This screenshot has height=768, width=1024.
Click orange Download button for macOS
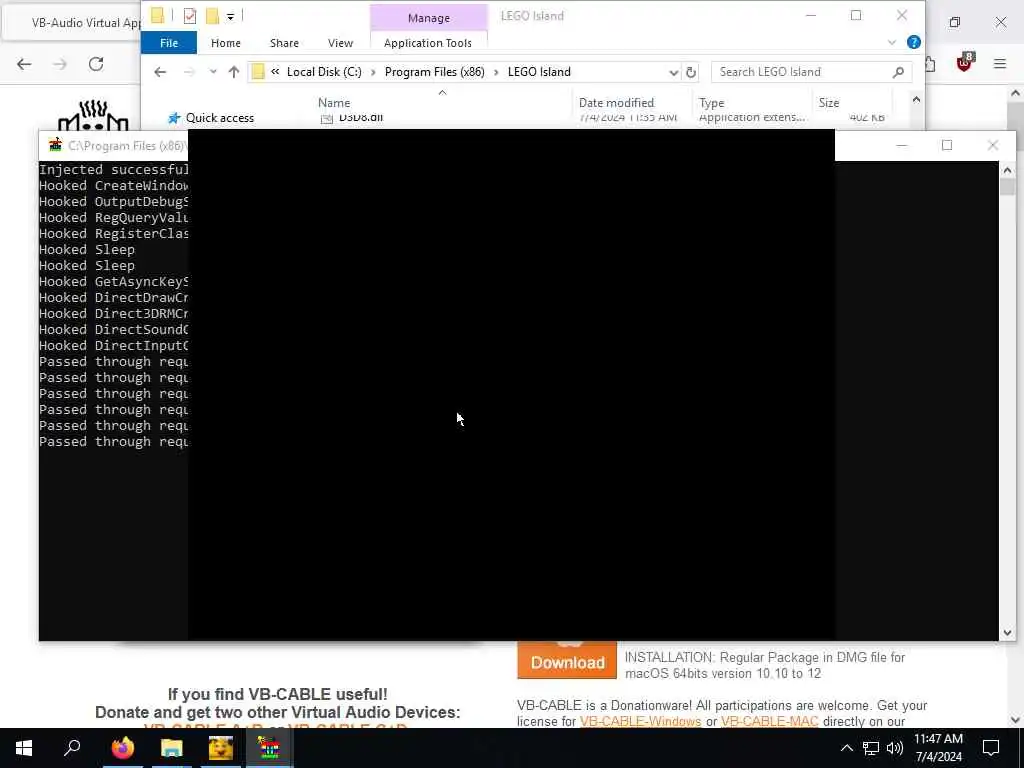[567, 660]
